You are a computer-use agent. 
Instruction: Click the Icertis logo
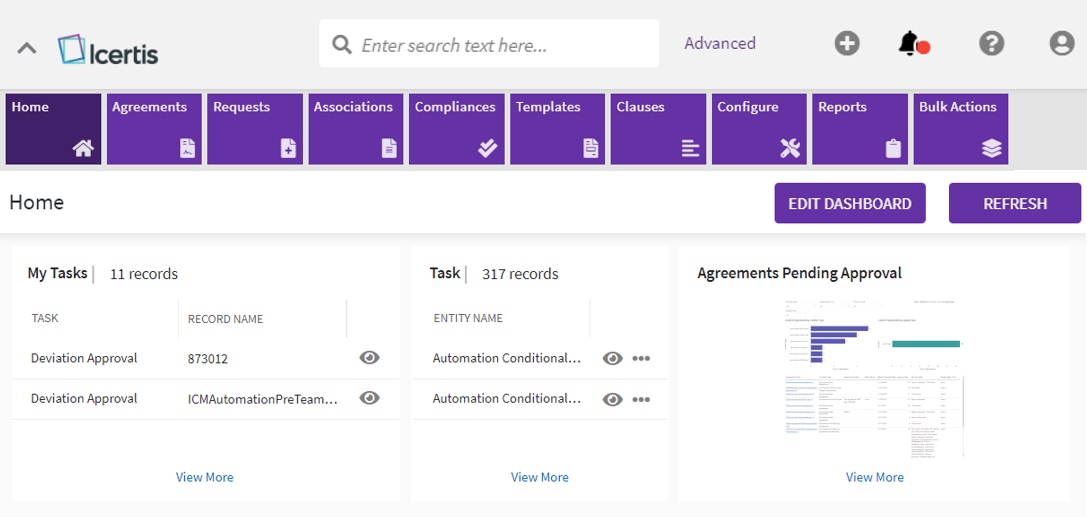pos(108,49)
